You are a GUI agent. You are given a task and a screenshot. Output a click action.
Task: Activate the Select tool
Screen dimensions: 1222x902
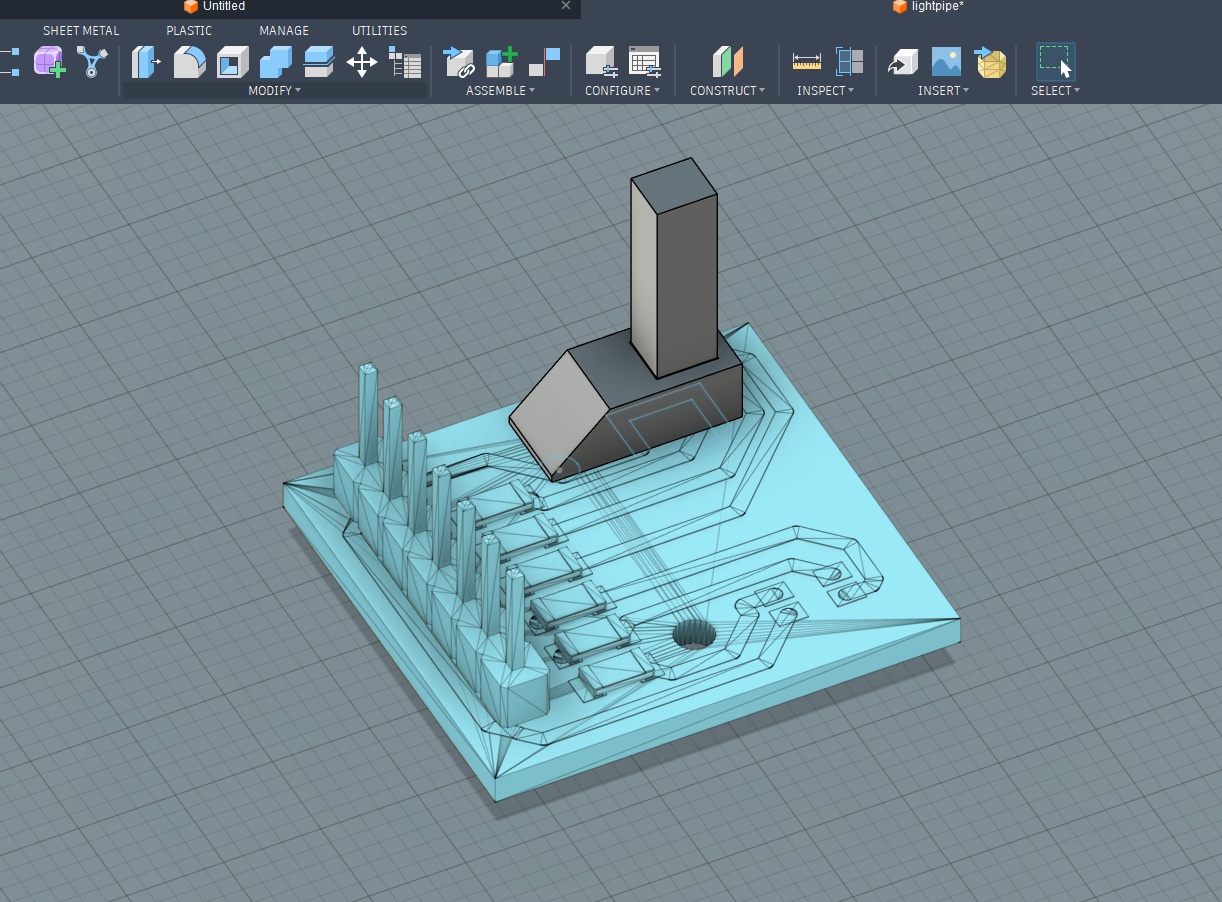[1055, 62]
